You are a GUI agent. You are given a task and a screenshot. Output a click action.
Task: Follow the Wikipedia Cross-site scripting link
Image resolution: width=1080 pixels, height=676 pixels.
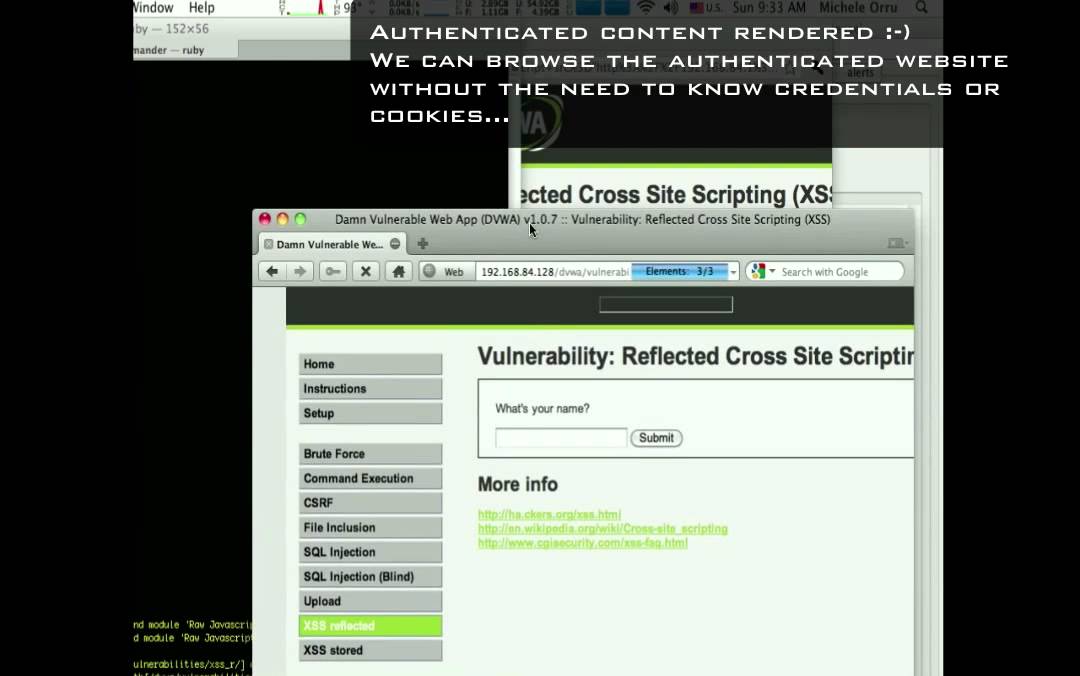tap(603, 529)
